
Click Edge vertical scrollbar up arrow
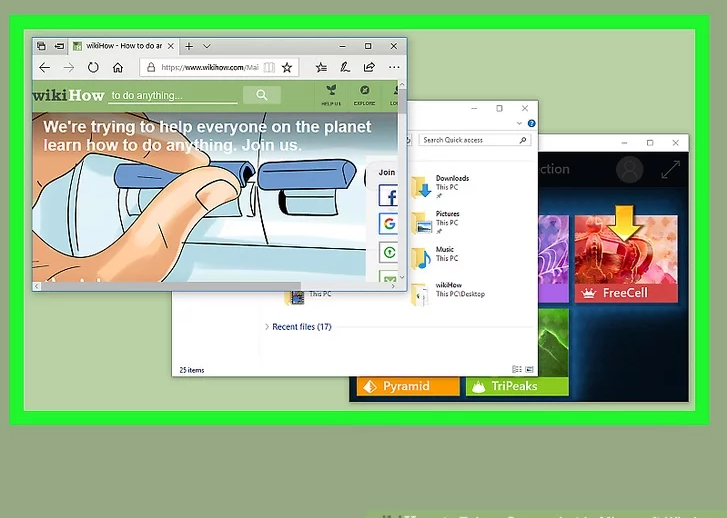coord(402,85)
